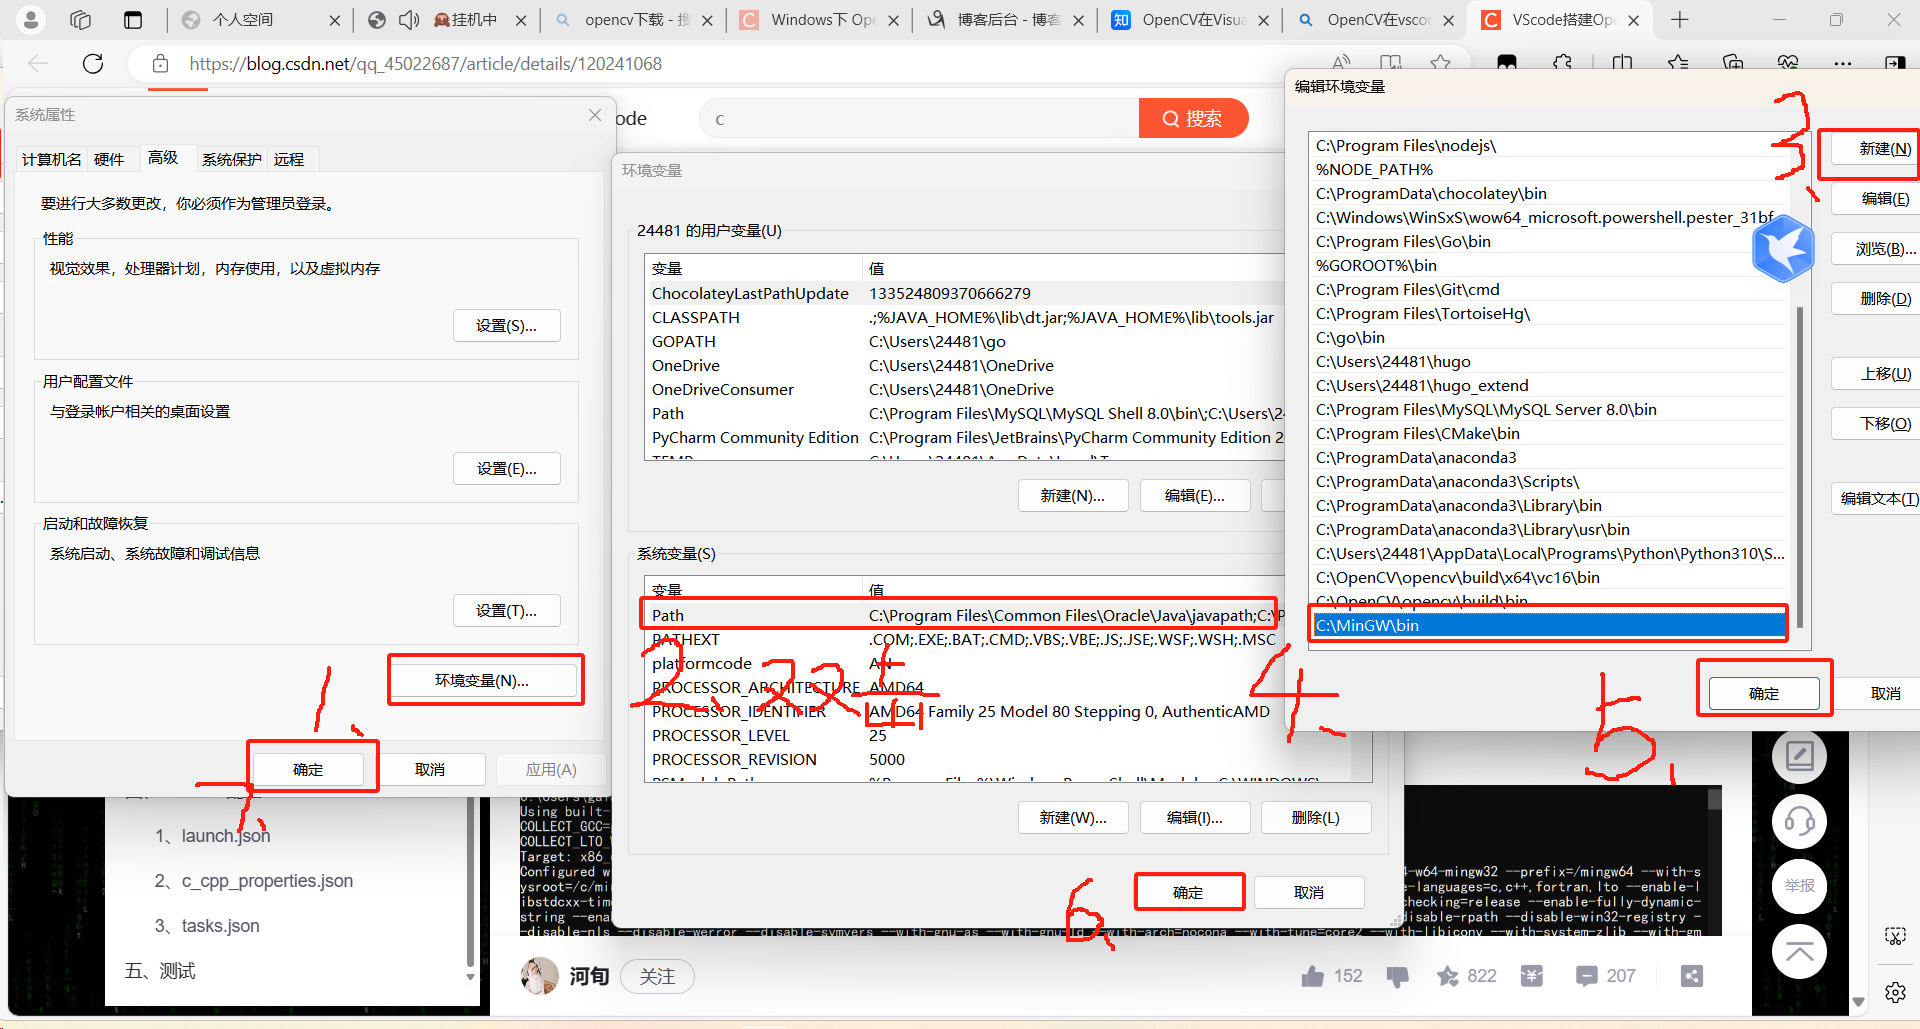Jump back to top of page
The height and width of the screenshot is (1029, 1920).
(x=1799, y=951)
